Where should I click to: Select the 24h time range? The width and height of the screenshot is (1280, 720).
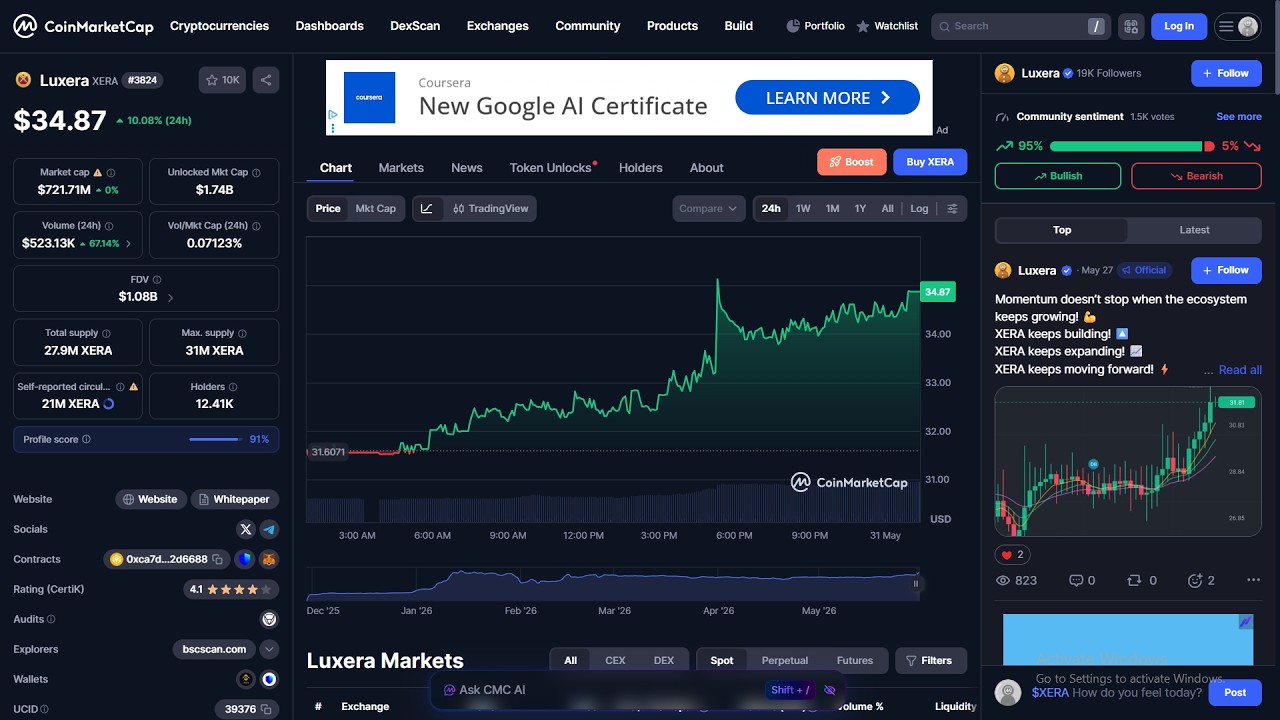pyautogui.click(x=771, y=208)
